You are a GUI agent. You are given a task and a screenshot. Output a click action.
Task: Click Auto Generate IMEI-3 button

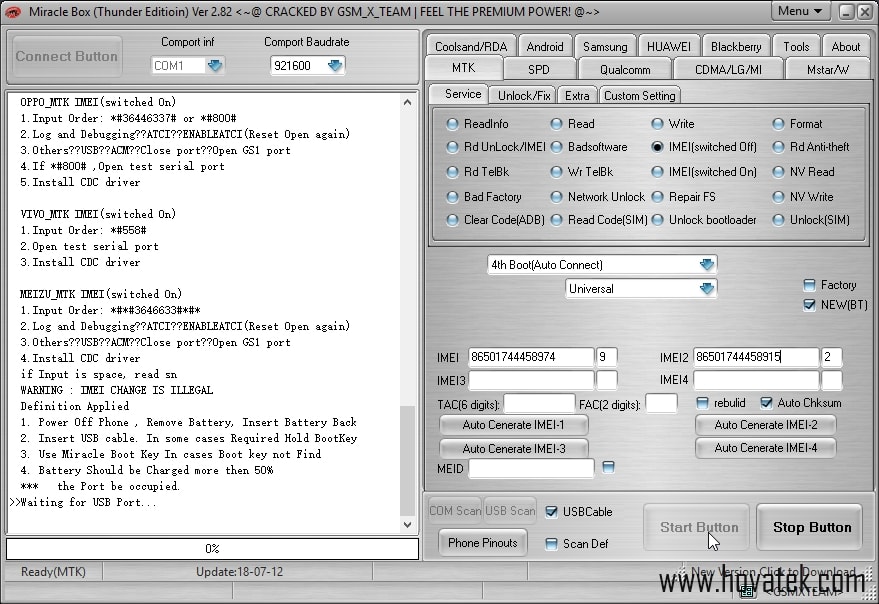(513, 449)
